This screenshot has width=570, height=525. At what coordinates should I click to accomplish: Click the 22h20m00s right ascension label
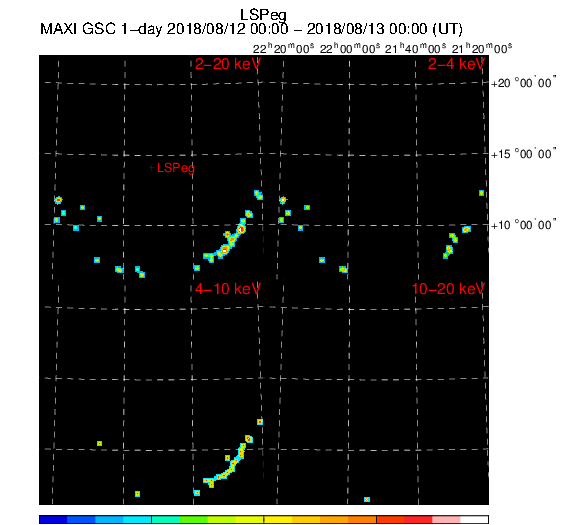pos(284,48)
